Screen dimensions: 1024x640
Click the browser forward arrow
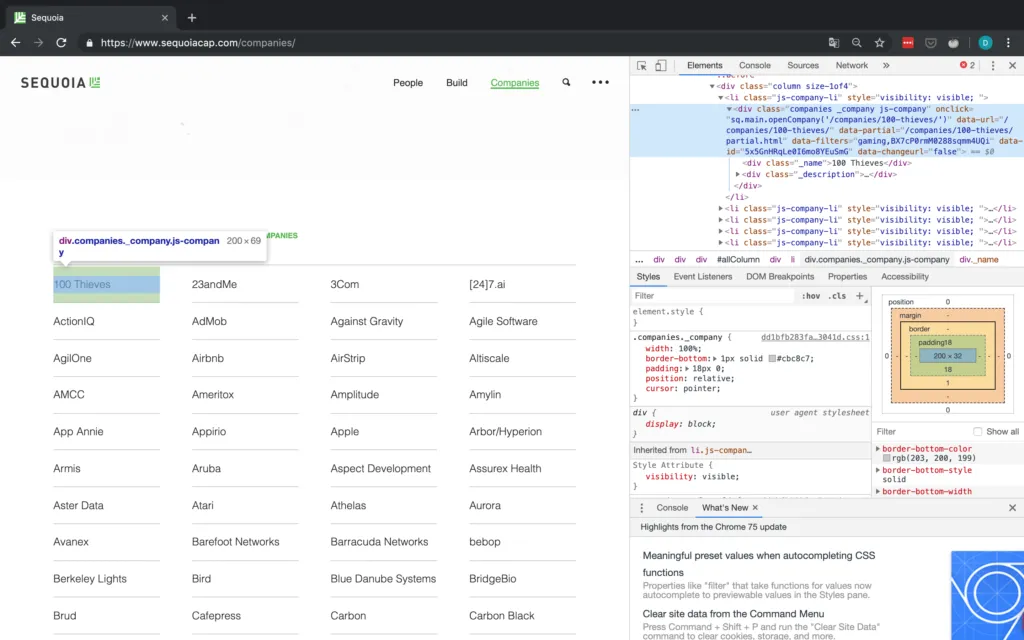(39, 42)
